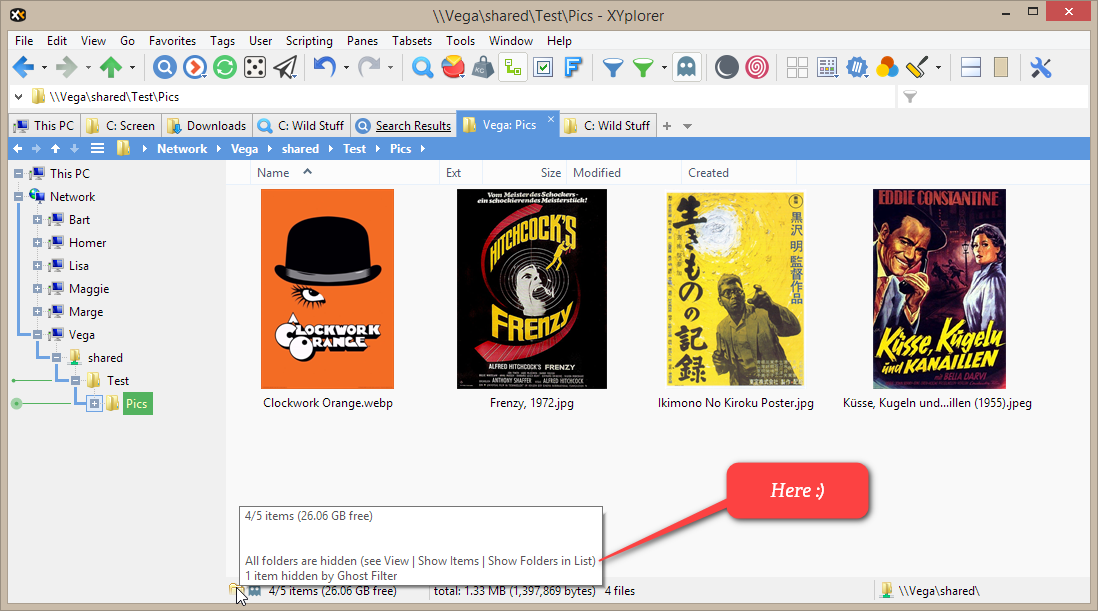
Task: Expand the Homer network node
Action: (38, 243)
